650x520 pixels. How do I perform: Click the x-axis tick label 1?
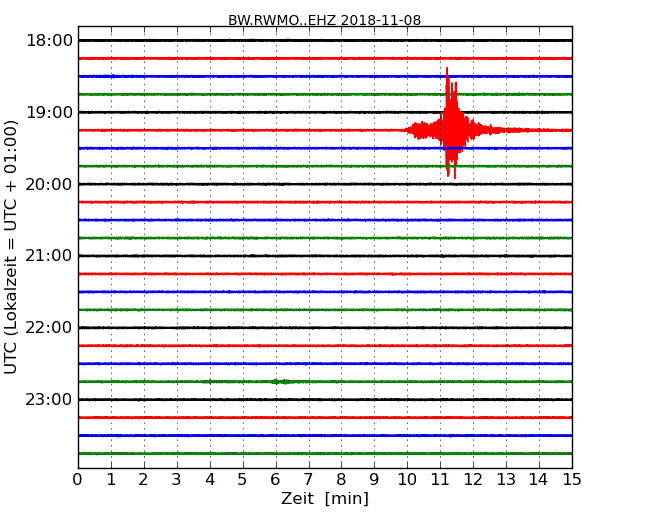click(111, 479)
